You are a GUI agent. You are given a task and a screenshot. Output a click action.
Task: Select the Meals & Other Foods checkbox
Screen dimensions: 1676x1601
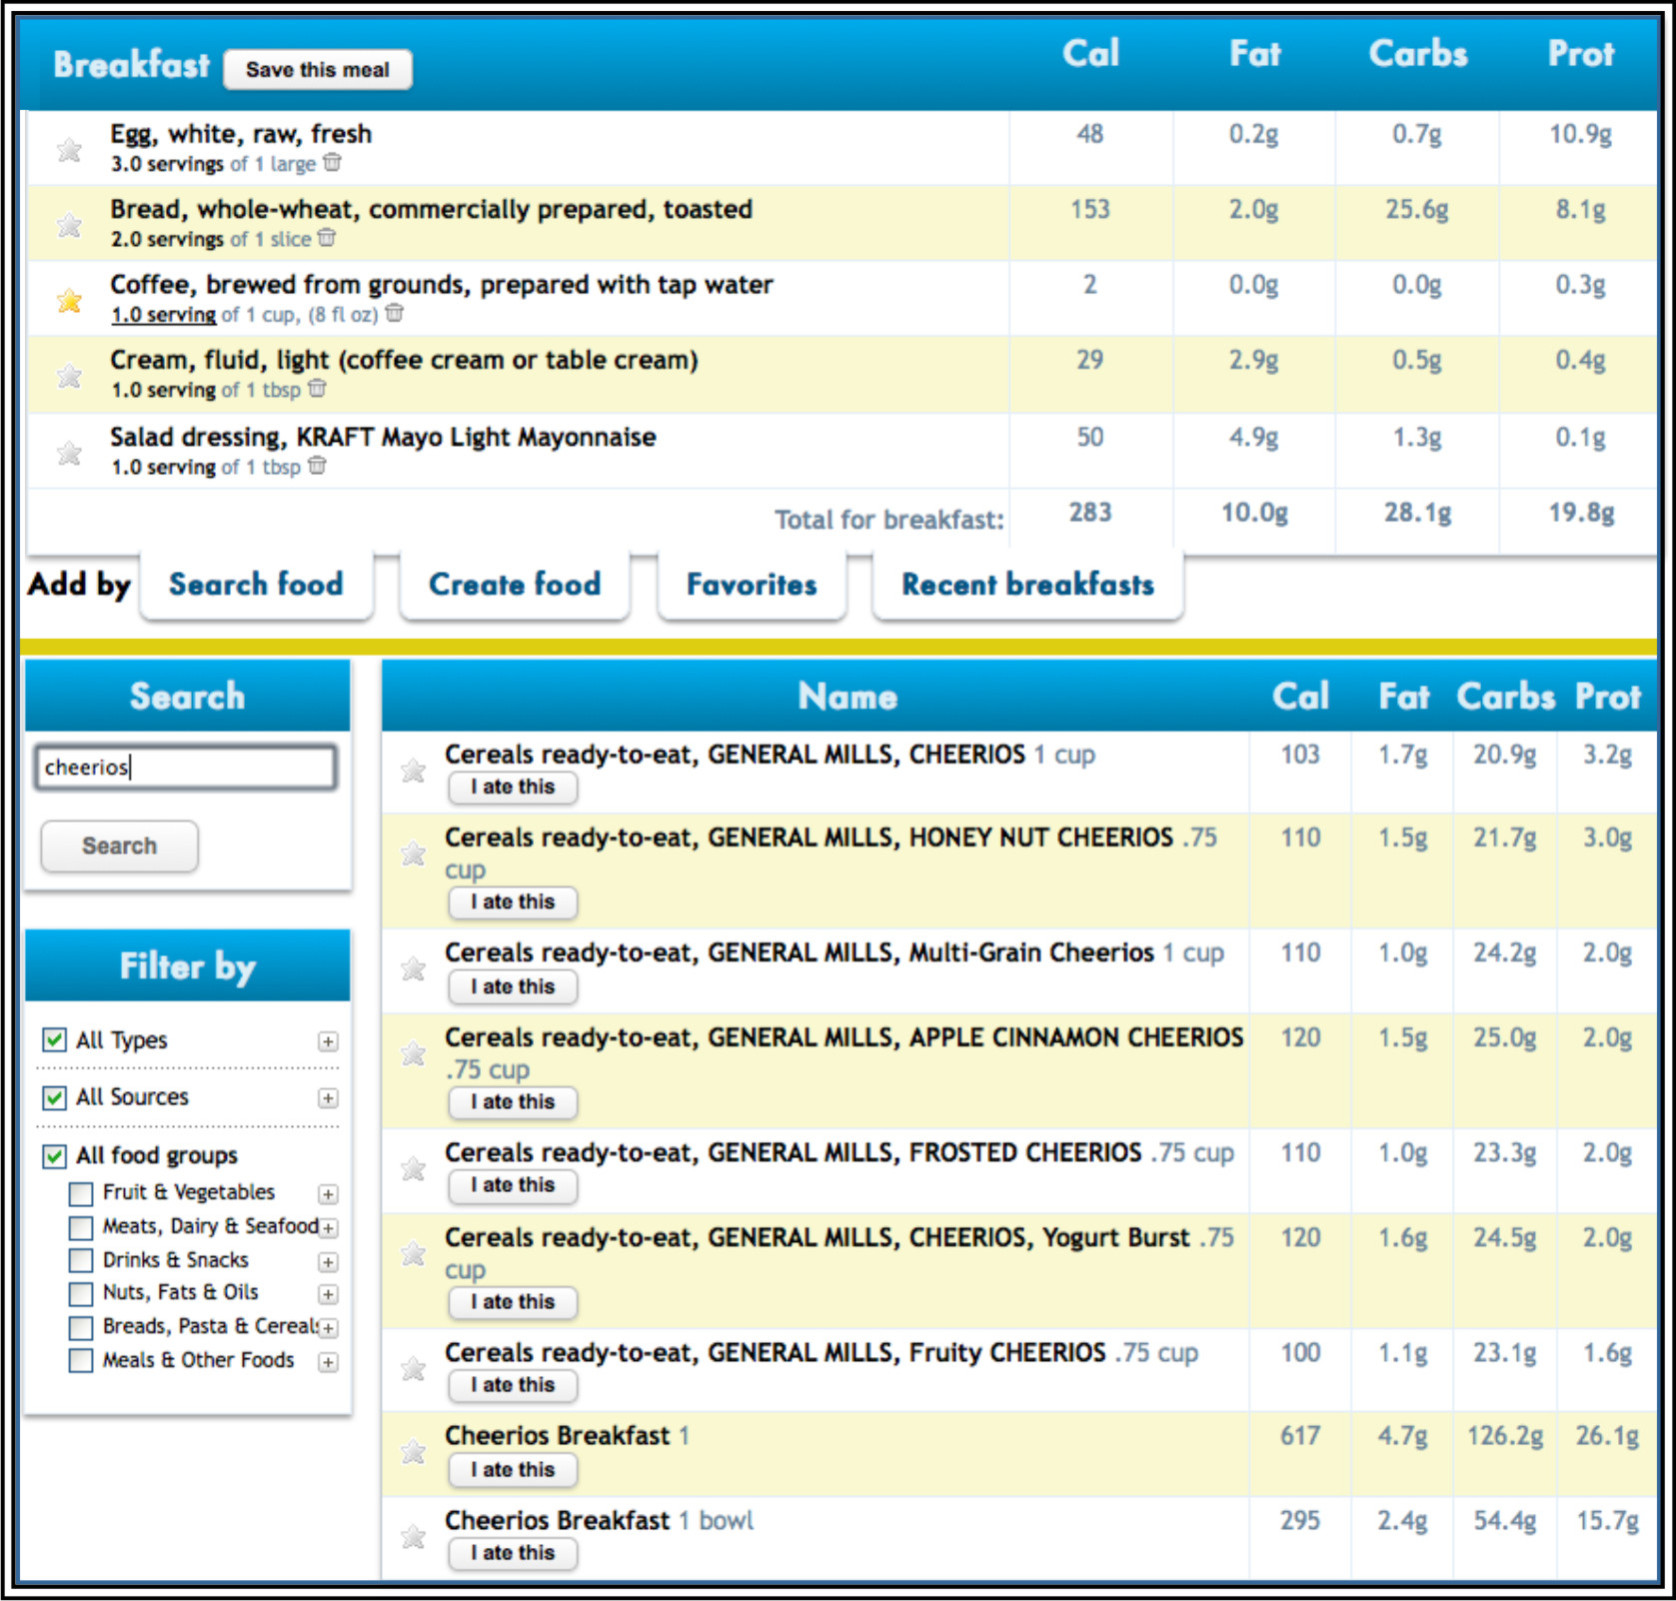[x=81, y=1361]
